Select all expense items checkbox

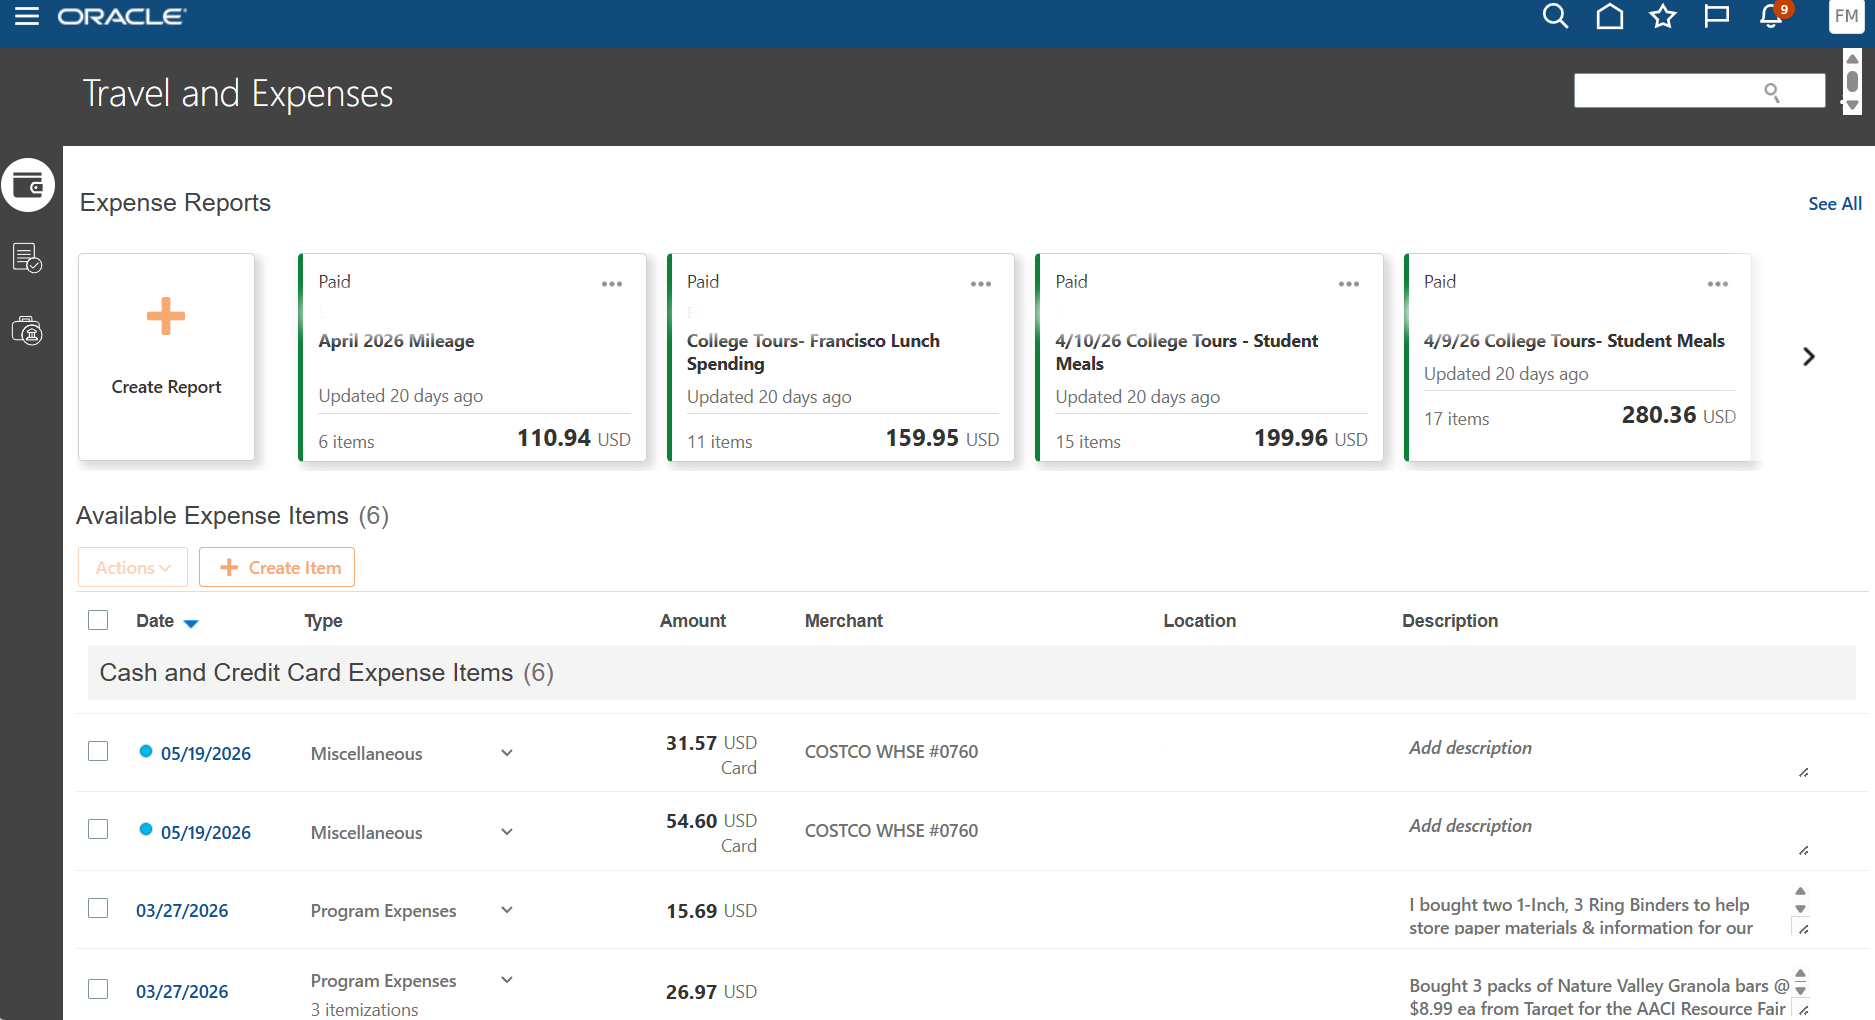(x=98, y=620)
